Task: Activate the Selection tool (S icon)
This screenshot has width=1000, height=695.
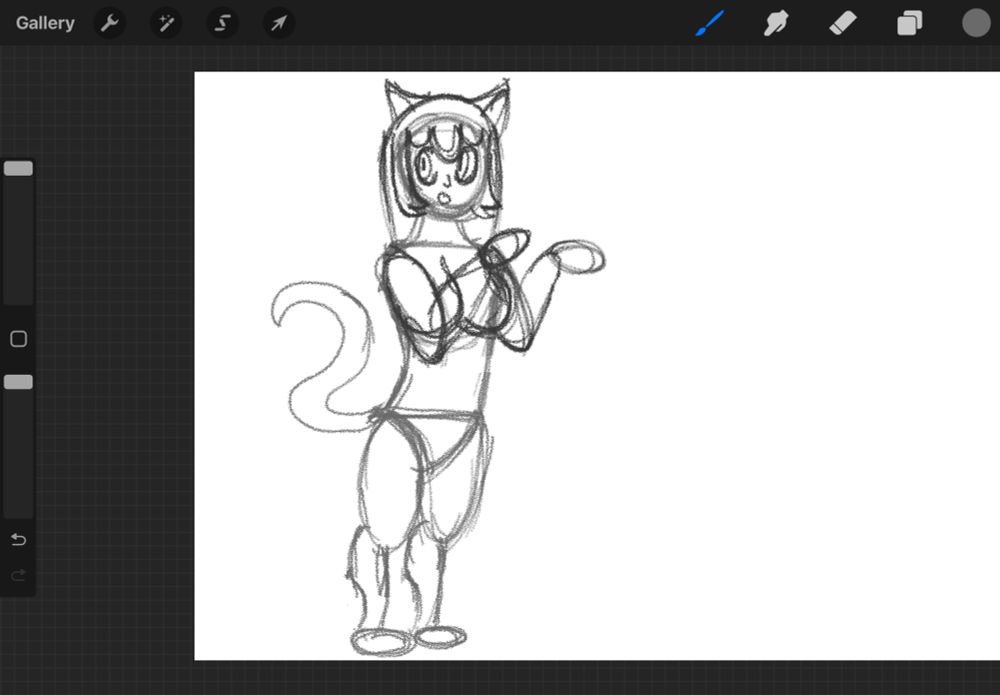Action: tap(222, 24)
